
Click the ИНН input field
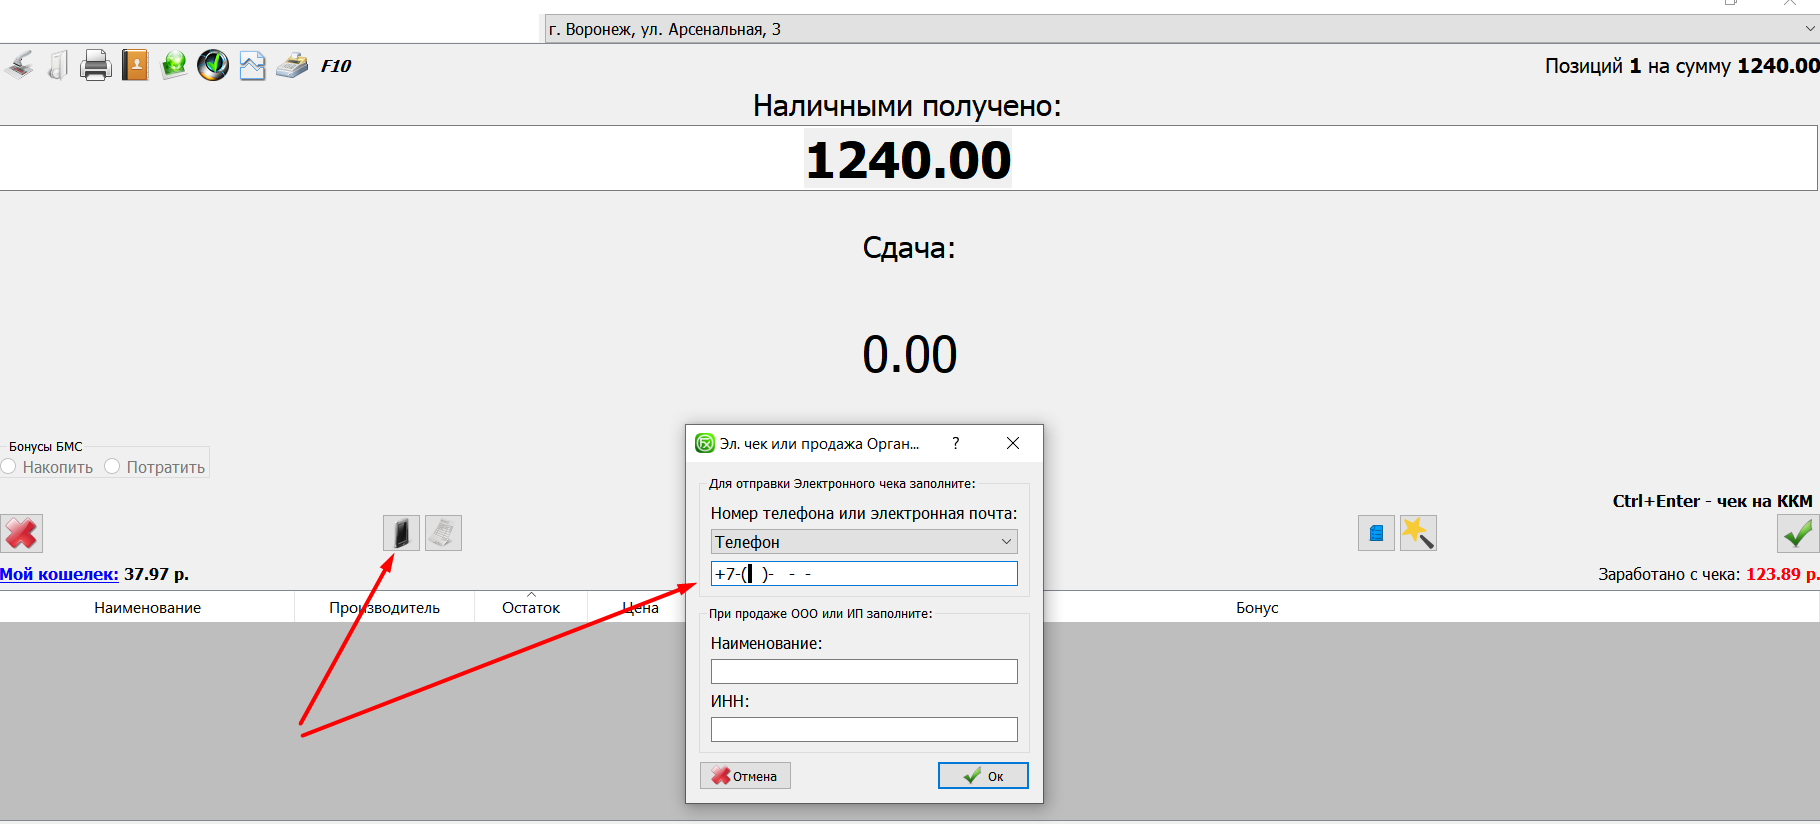click(864, 730)
